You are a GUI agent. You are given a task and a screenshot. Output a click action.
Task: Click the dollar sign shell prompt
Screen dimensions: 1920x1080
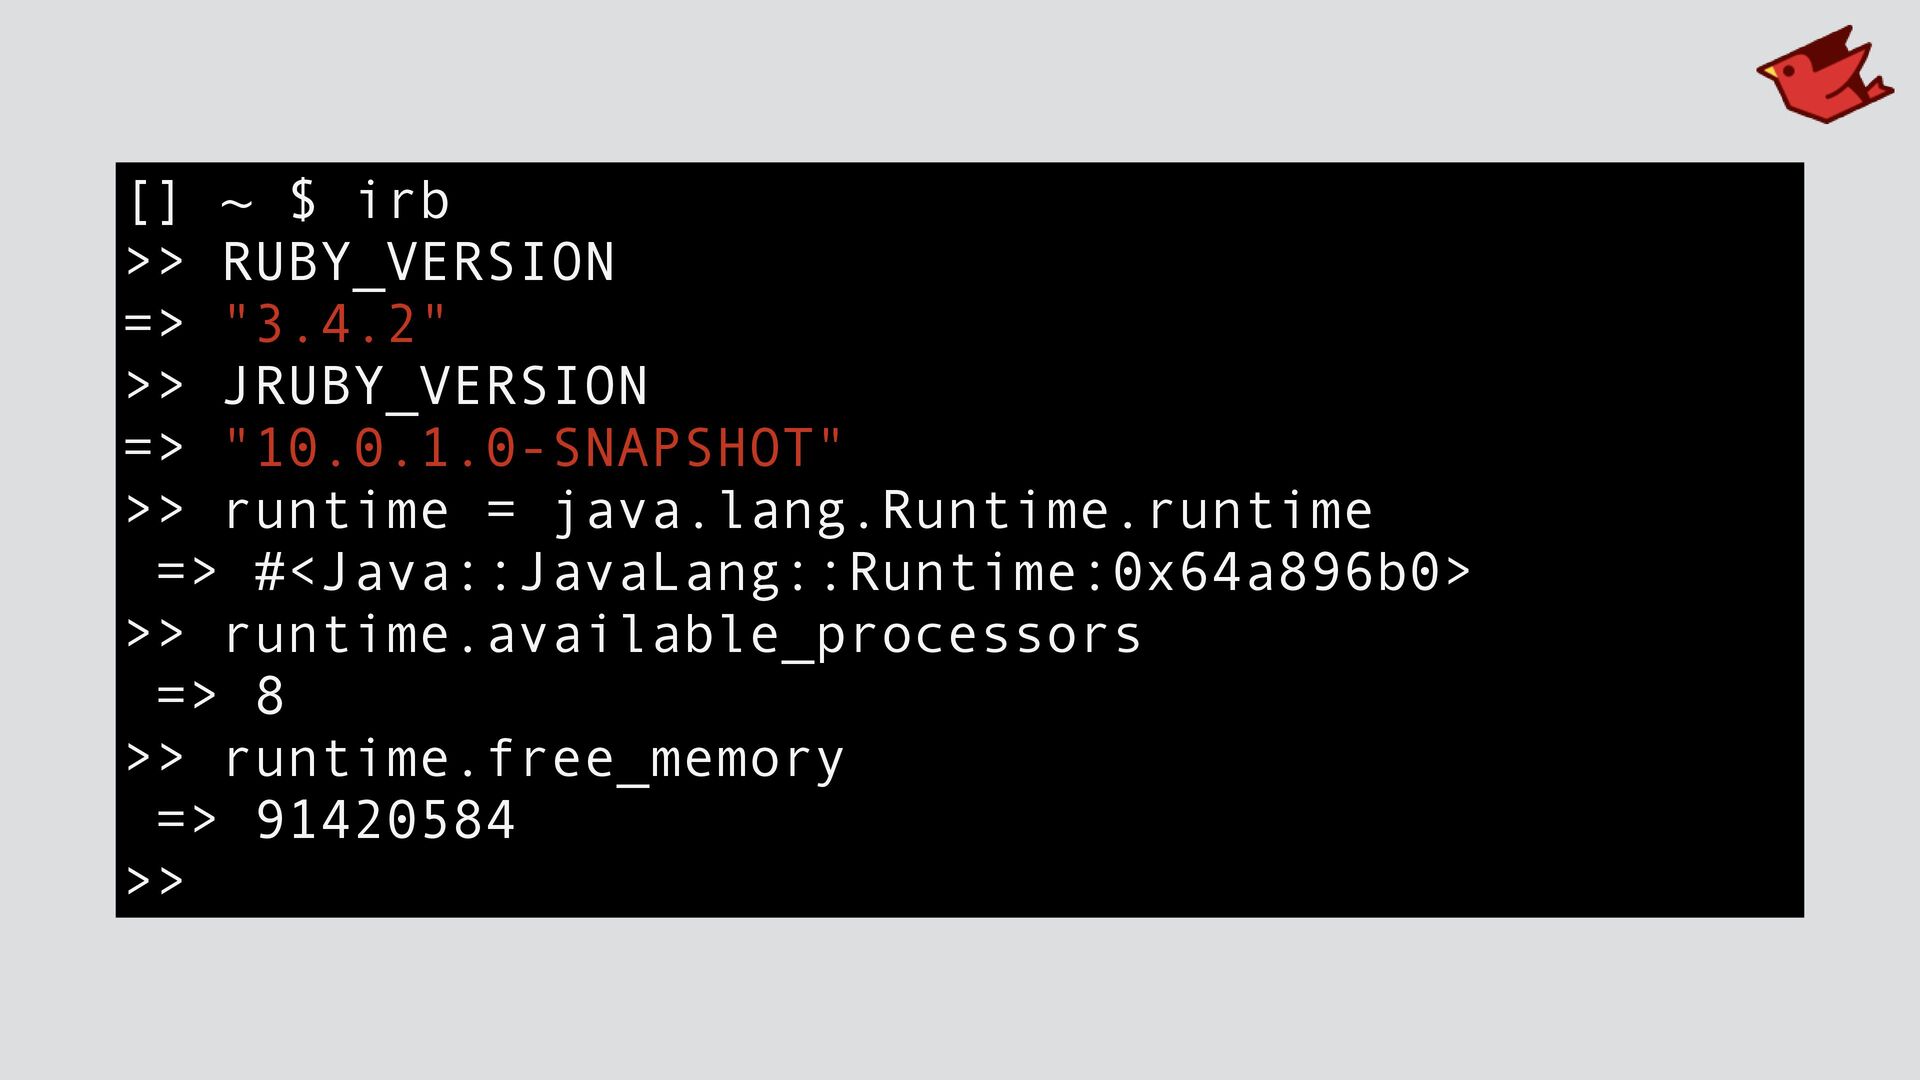pos(303,200)
